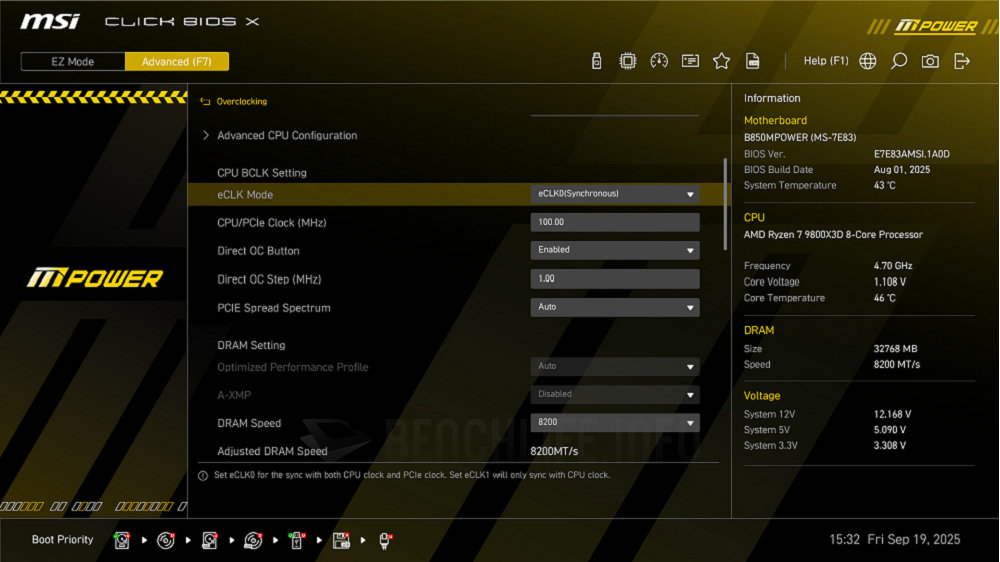The image size is (1000, 562).
Task: Click the BIOS build date Aug 01, 2025
Action: (902, 170)
